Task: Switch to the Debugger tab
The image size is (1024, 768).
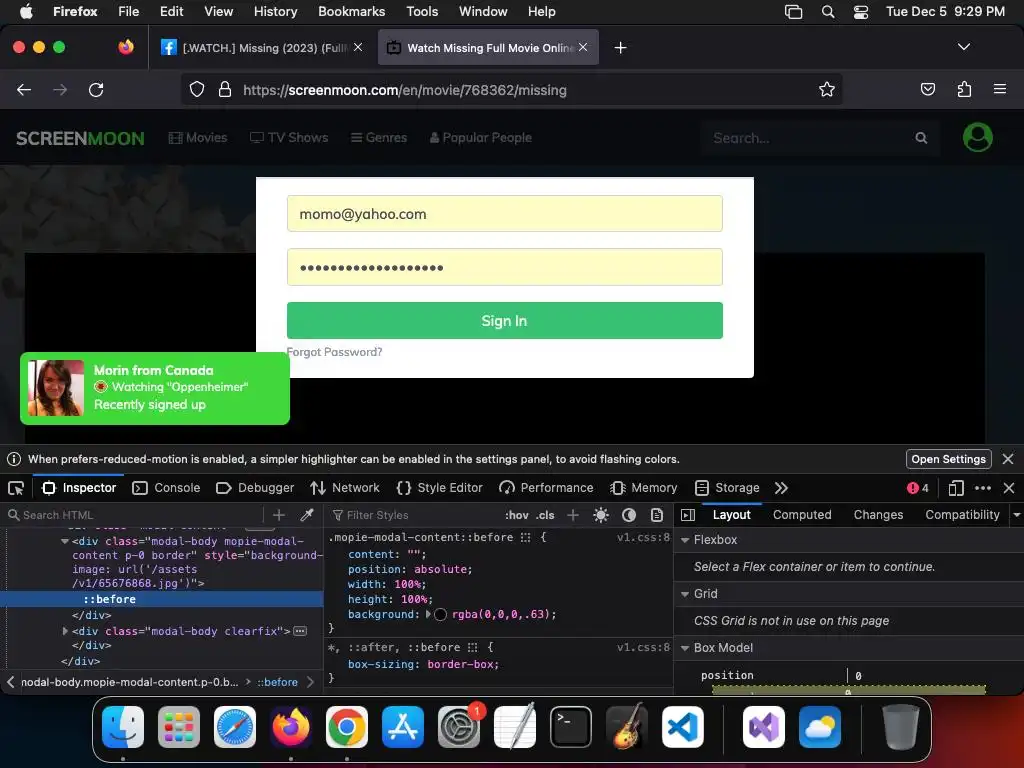Action: point(255,488)
